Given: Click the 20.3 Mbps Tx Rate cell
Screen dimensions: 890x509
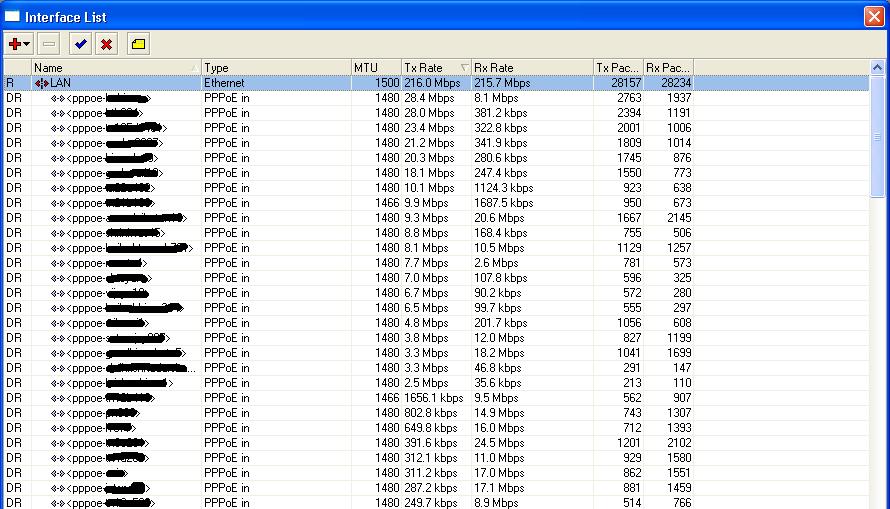Looking at the screenshot, I should 429,158.
